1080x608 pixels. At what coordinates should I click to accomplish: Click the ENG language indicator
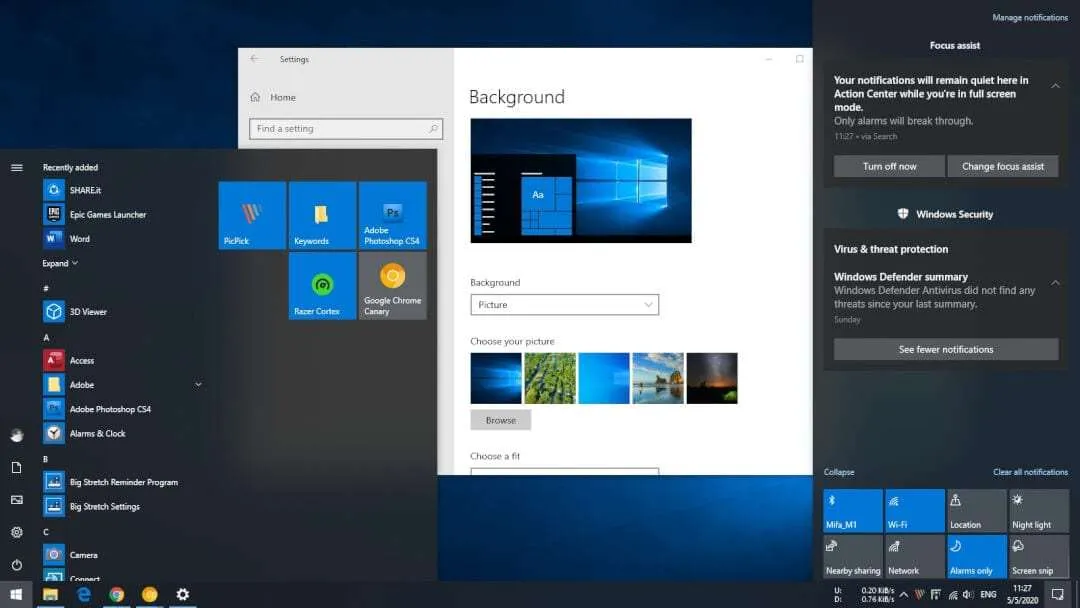coord(988,594)
